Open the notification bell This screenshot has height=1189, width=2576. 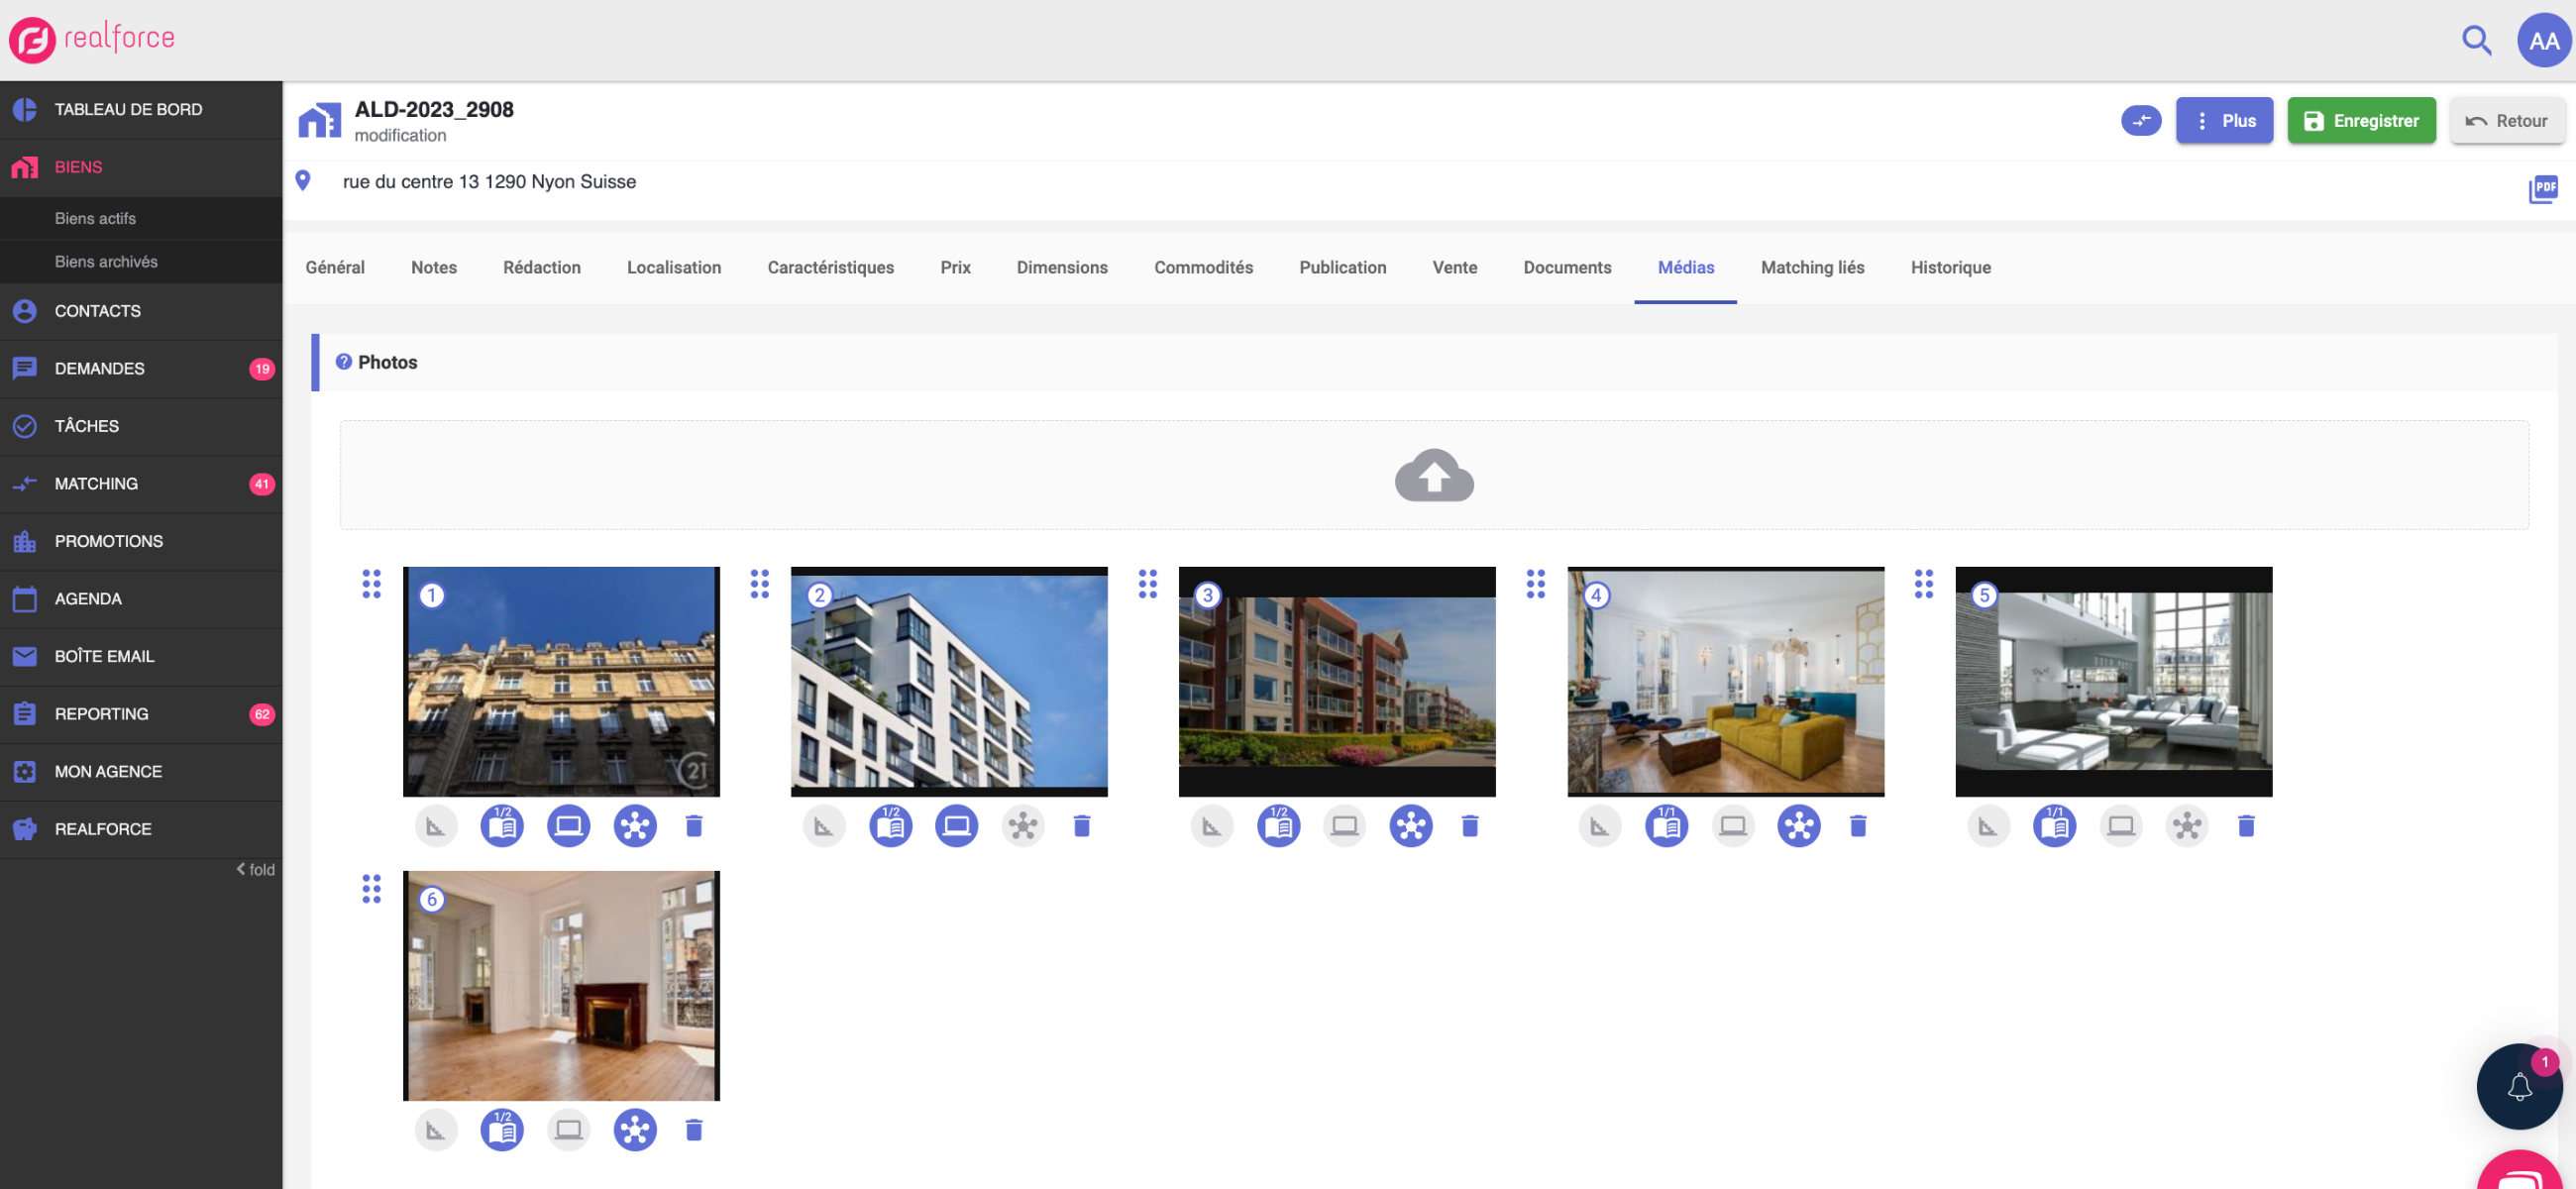(x=2519, y=1086)
